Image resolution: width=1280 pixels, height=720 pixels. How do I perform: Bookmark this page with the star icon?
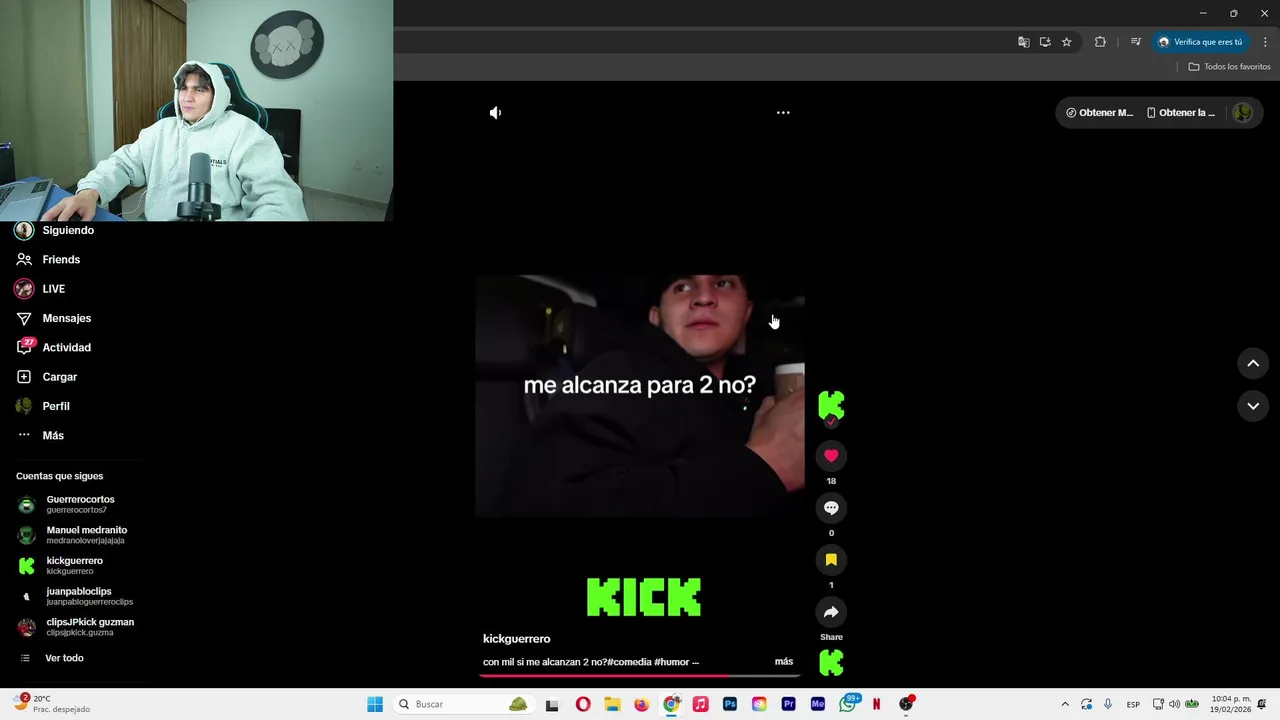click(x=1067, y=42)
